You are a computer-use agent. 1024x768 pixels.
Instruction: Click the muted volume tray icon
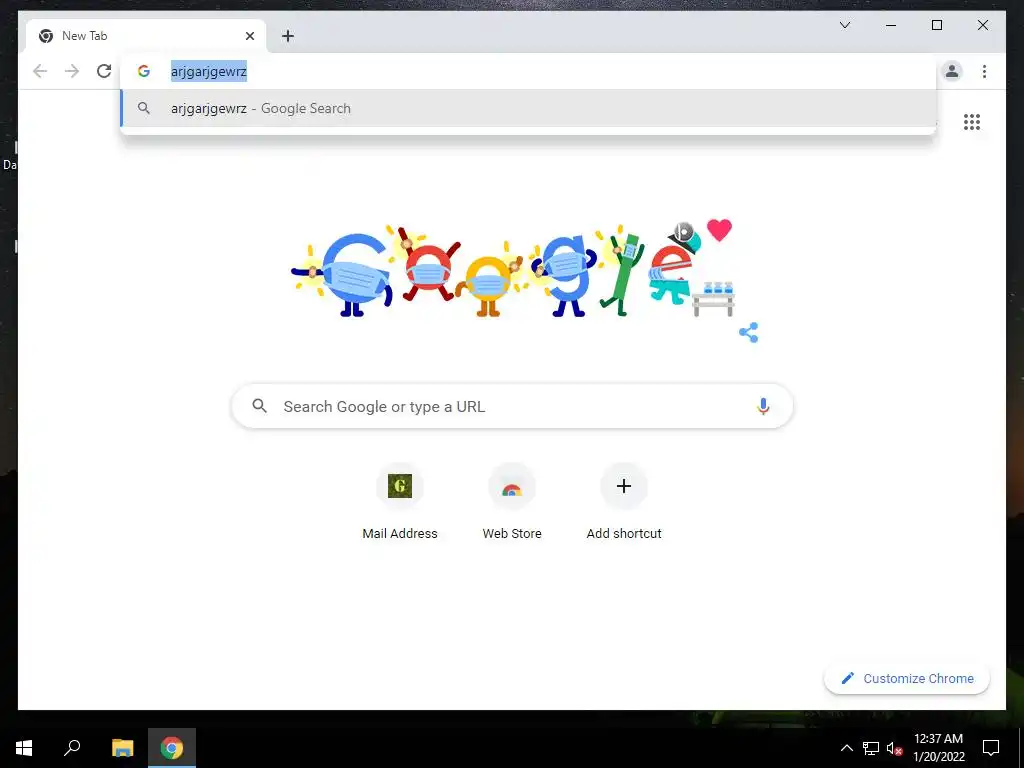[x=895, y=748]
